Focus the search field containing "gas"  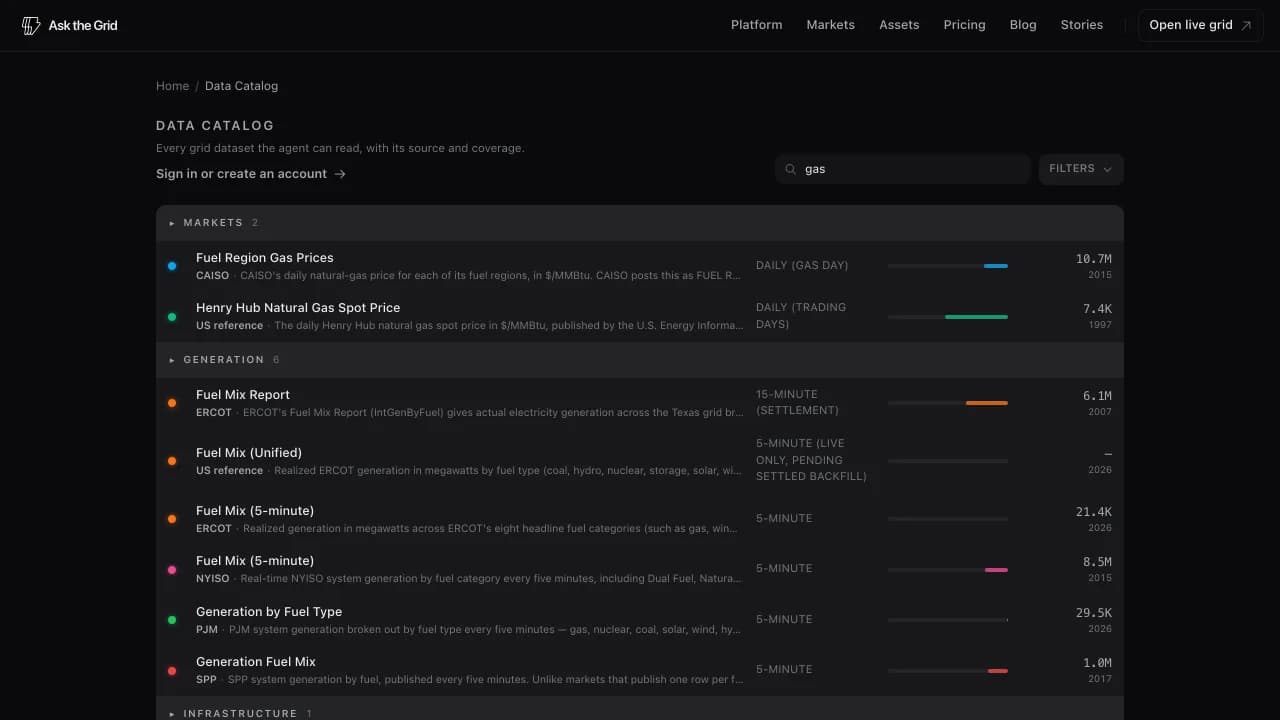pyautogui.click(x=902, y=169)
